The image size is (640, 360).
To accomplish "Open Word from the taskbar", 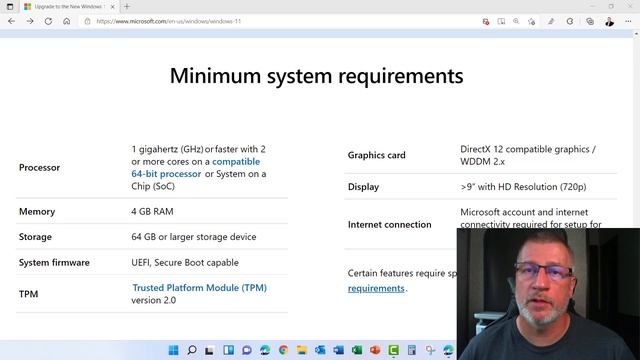I will pos(338,350).
